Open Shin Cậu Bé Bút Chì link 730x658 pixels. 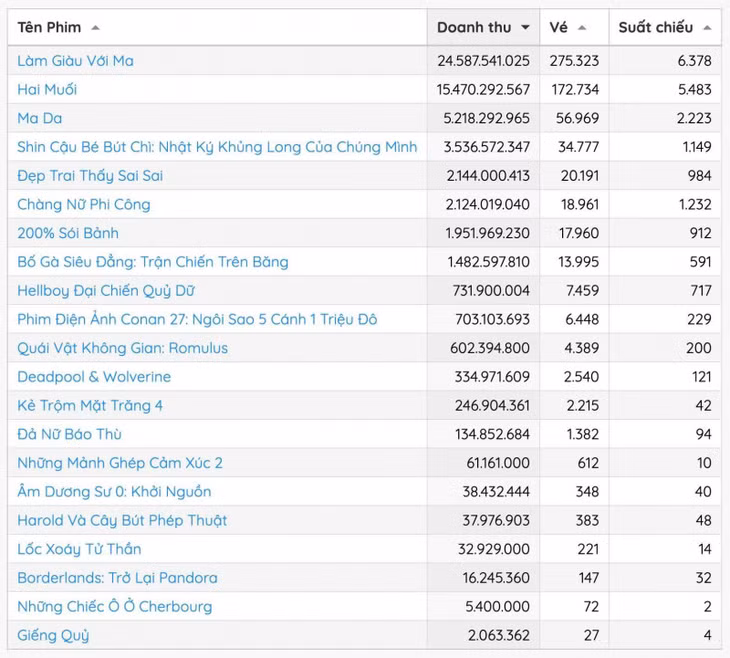click(x=217, y=147)
